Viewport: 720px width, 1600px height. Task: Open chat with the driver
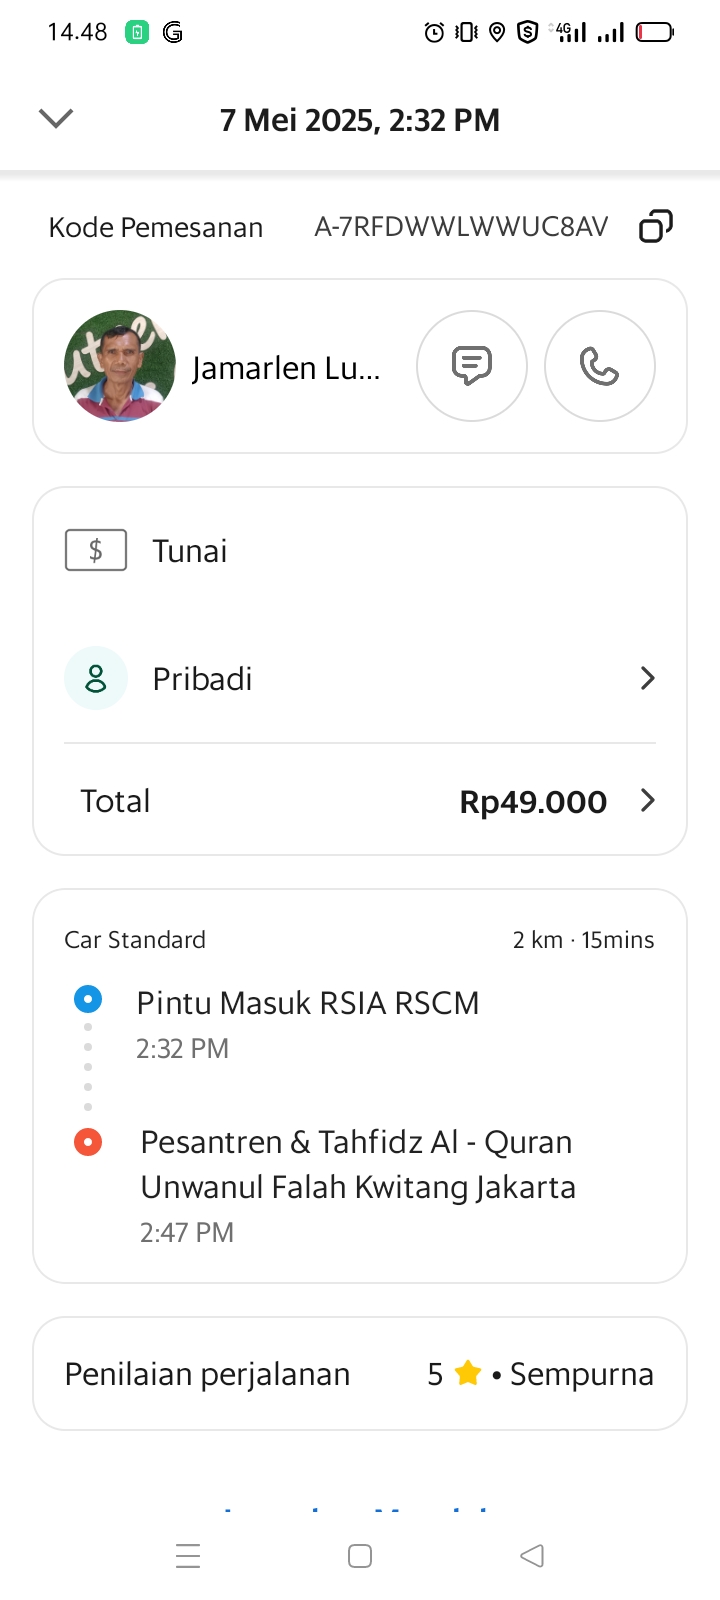click(x=472, y=366)
